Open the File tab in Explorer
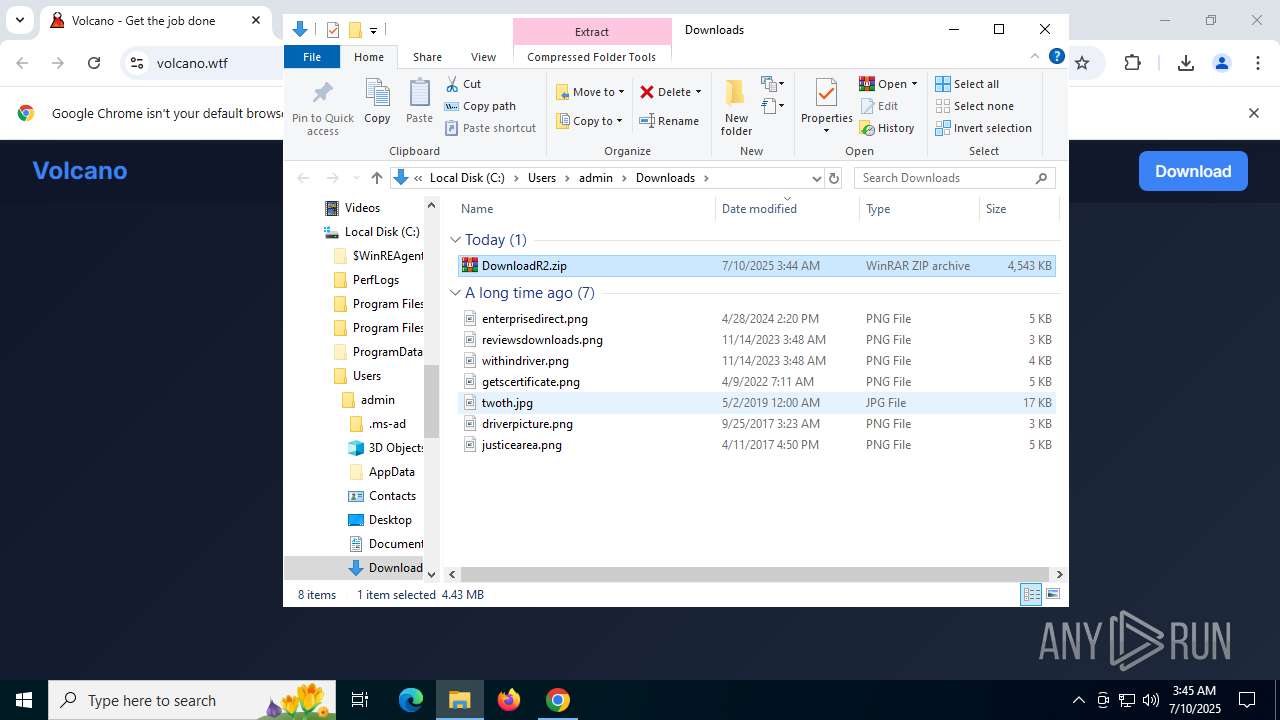This screenshot has height=720, width=1280. [312, 57]
